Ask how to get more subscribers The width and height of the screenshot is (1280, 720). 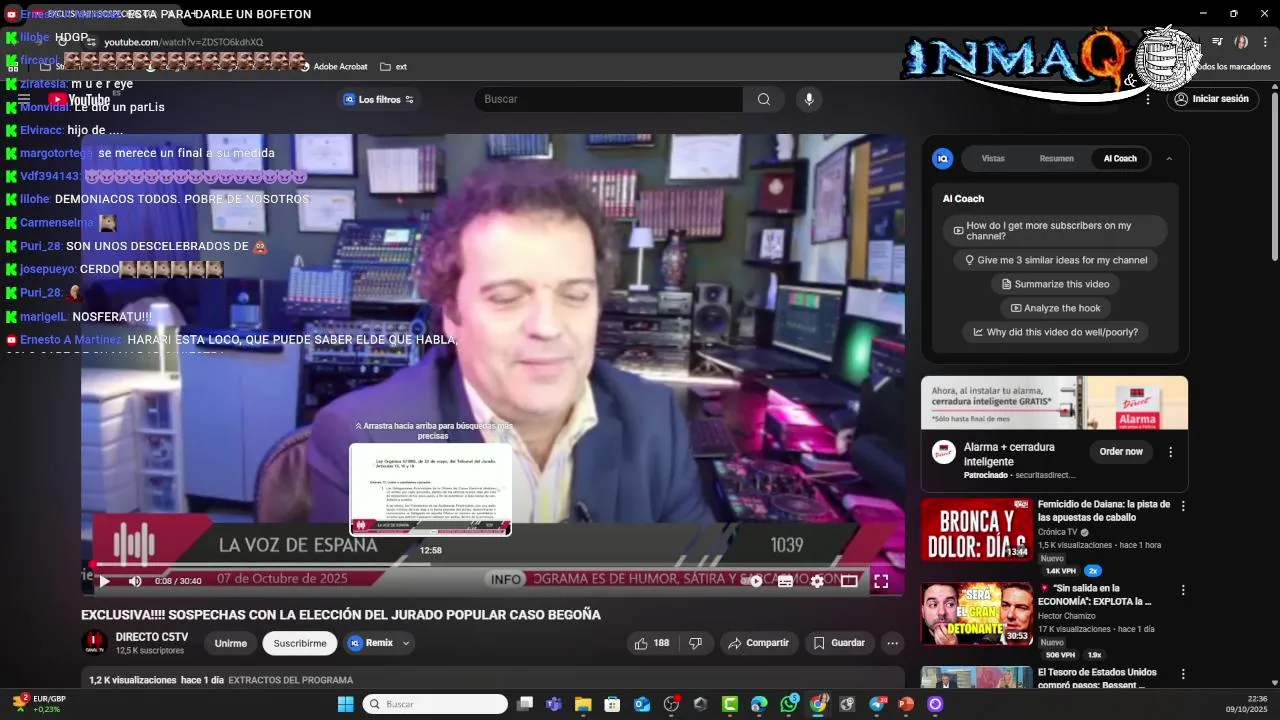1054,231
